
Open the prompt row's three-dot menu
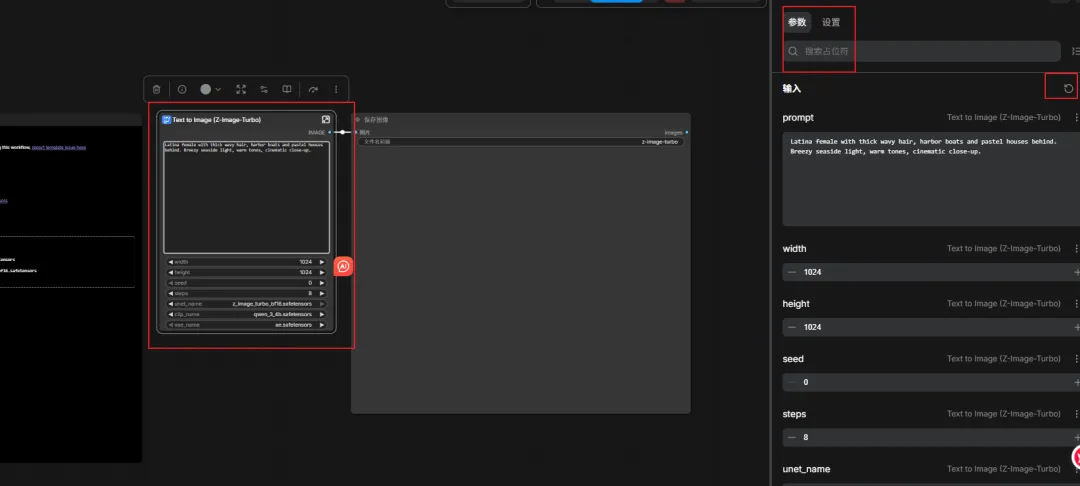[x=1077, y=118]
